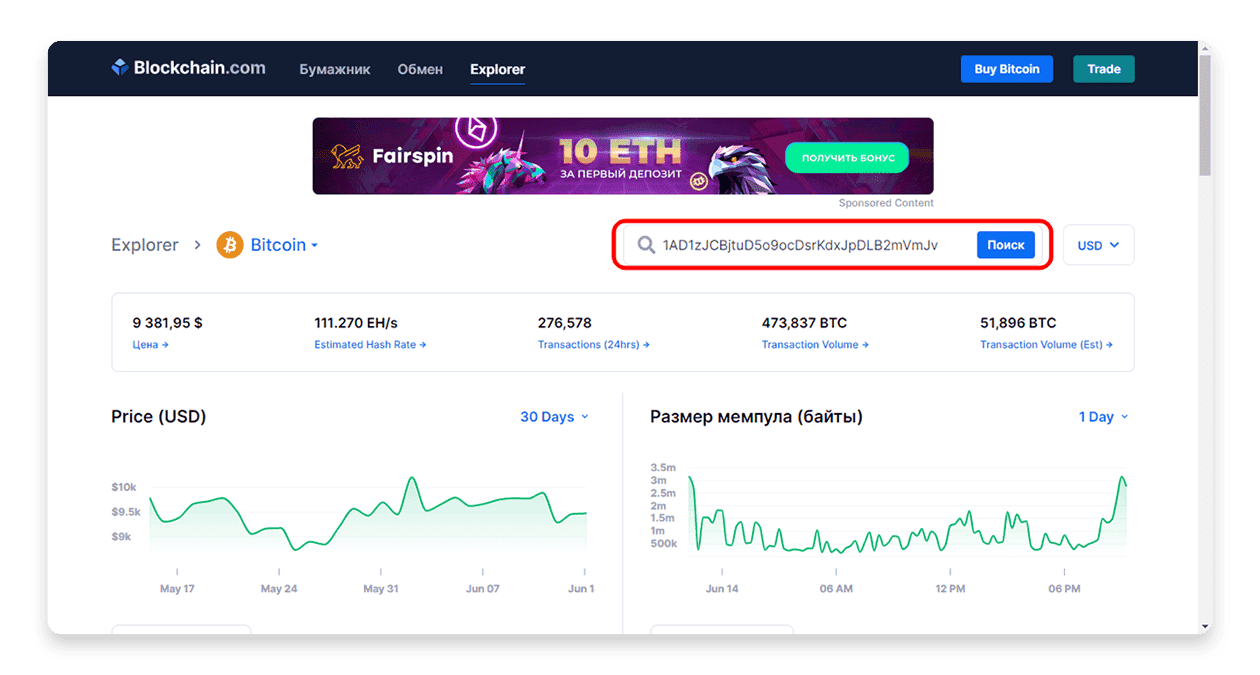Click the mempool size line chart
This screenshot has width=1260, height=675.
coord(907,515)
